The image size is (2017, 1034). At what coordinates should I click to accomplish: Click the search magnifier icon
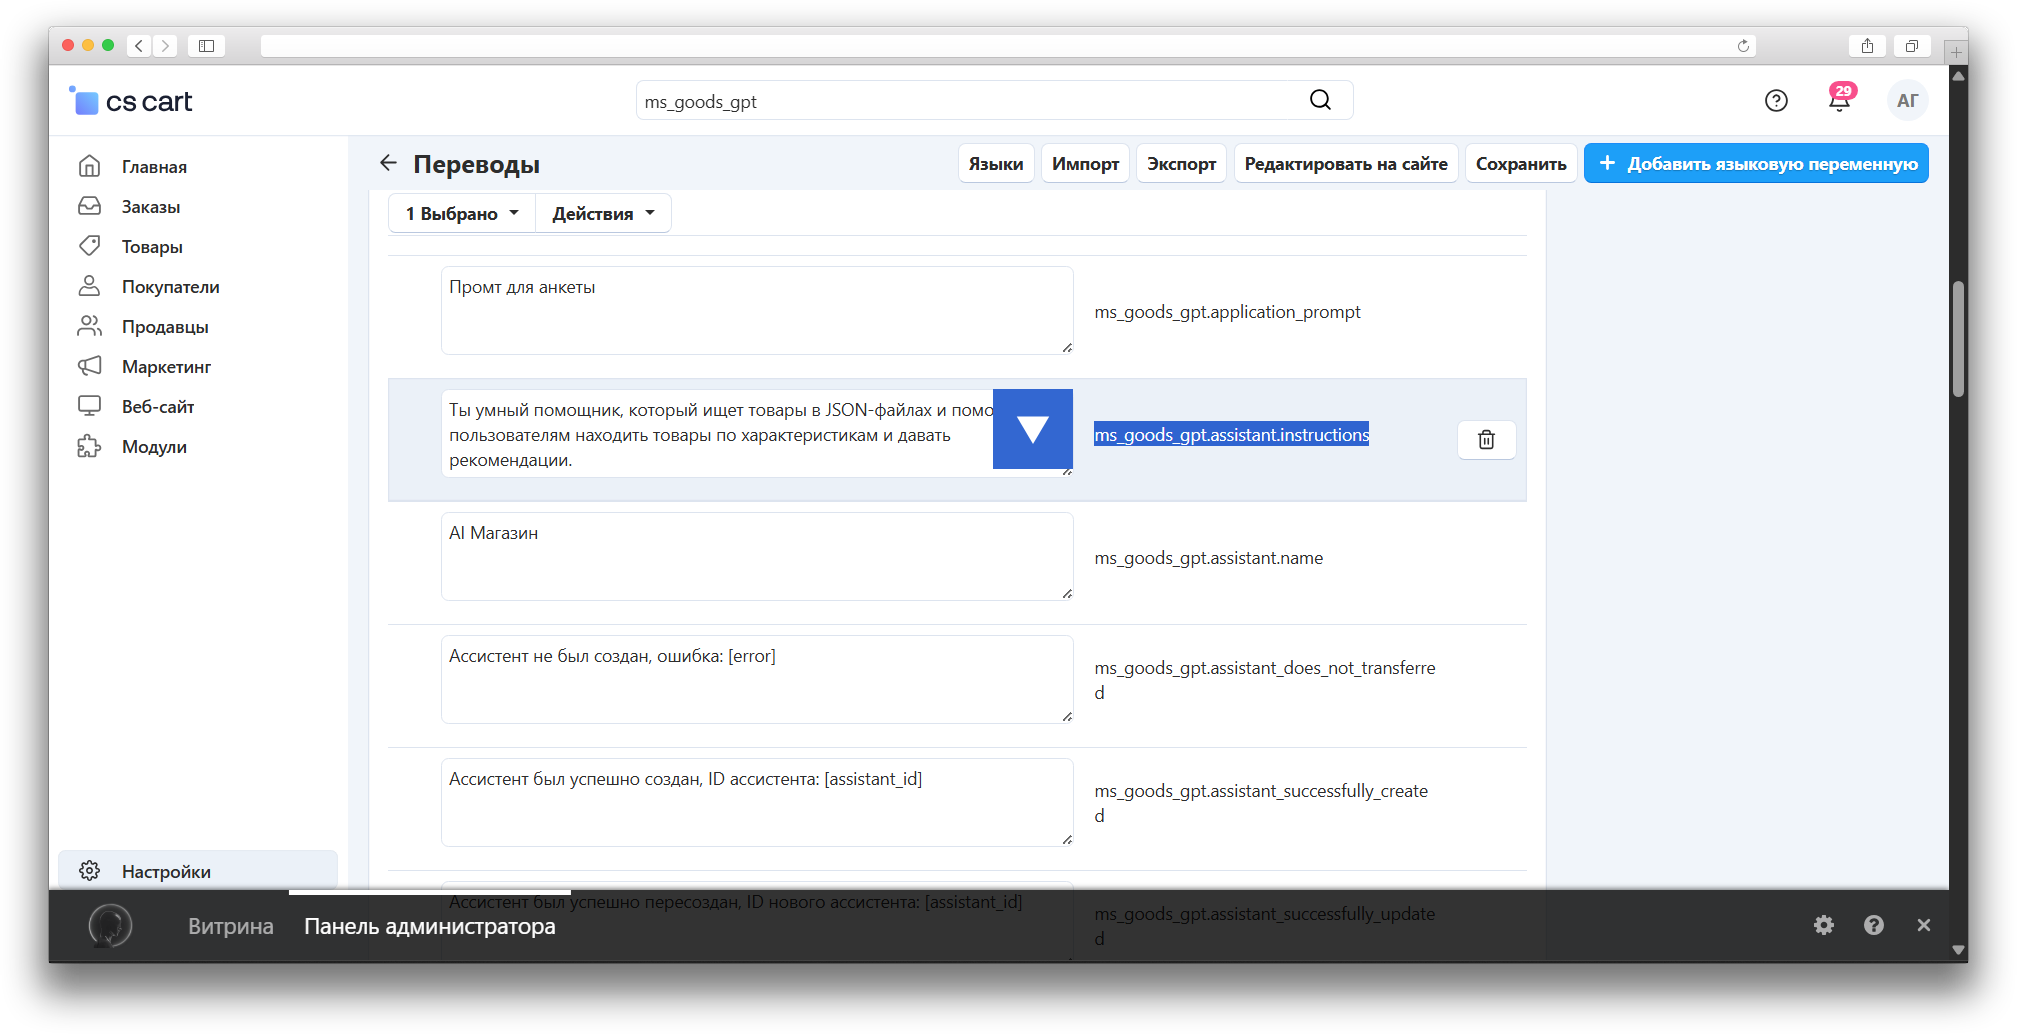point(1320,100)
